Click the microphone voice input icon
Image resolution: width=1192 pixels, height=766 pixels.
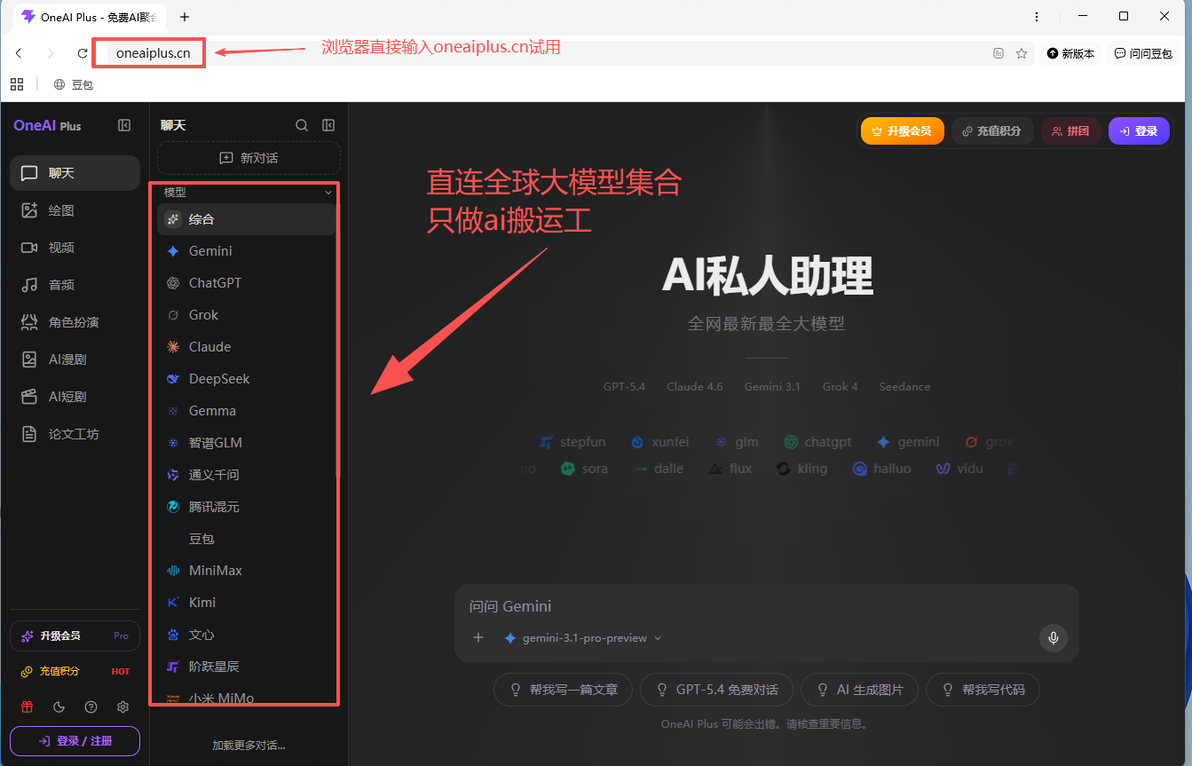click(x=1053, y=638)
